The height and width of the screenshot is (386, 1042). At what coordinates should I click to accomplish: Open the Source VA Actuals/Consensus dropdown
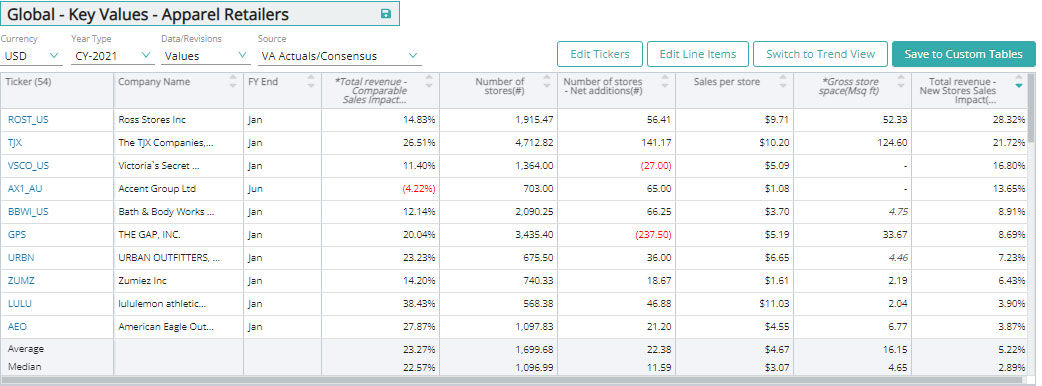click(340, 56)
